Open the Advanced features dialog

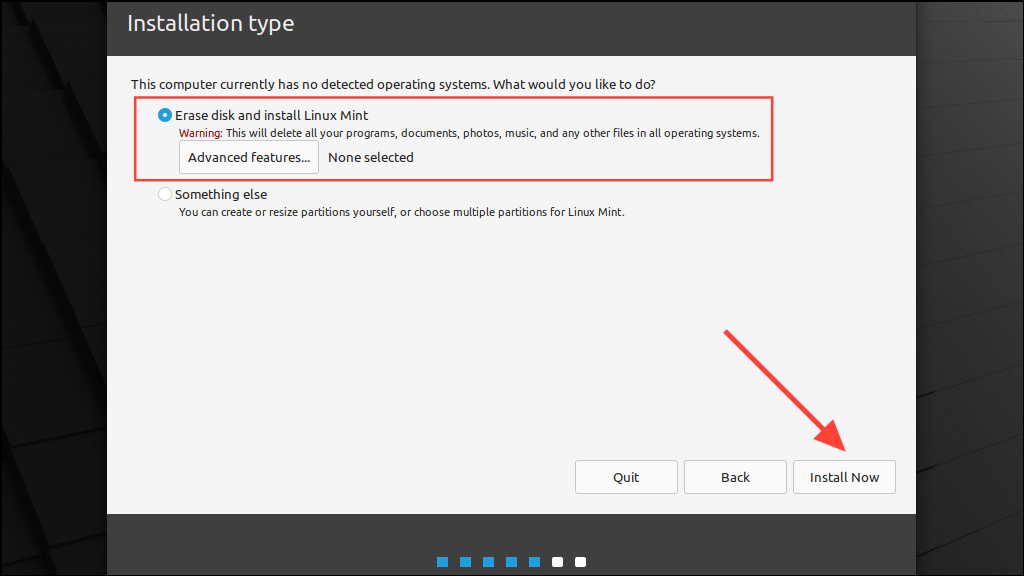pyautogui.click(x=248, y=157)
